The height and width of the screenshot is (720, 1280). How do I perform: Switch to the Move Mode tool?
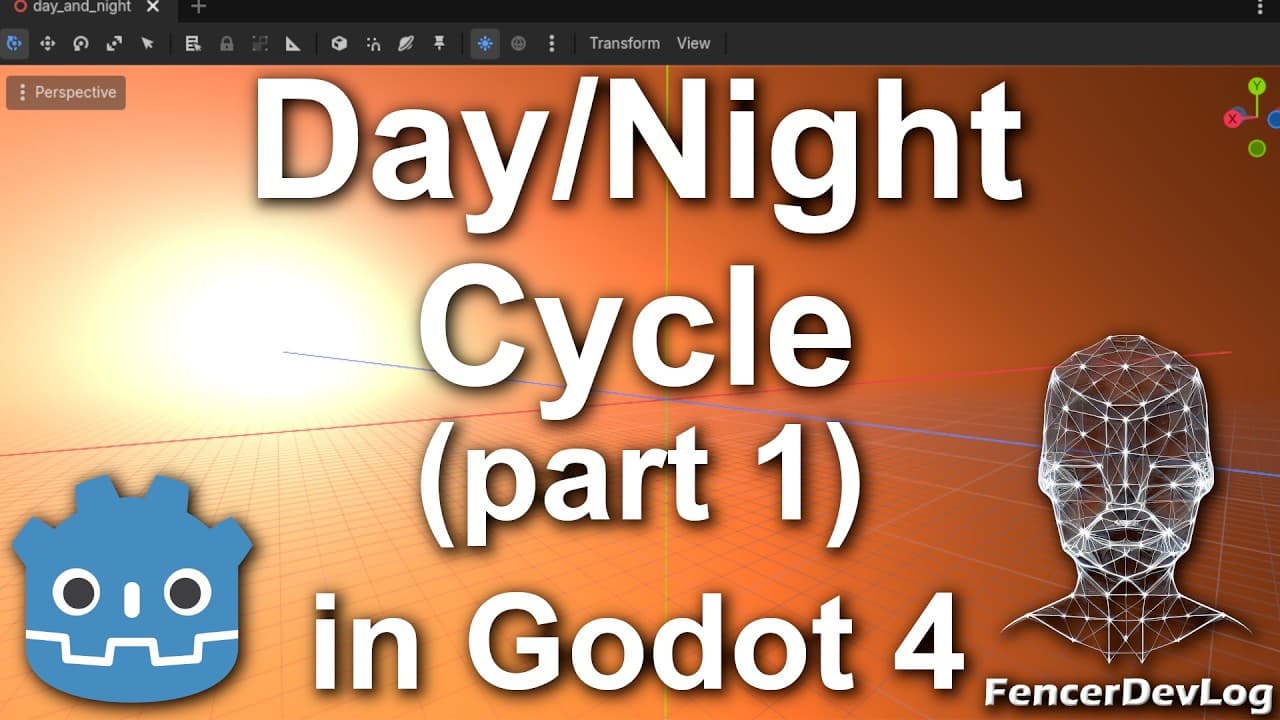click(47, 44)
